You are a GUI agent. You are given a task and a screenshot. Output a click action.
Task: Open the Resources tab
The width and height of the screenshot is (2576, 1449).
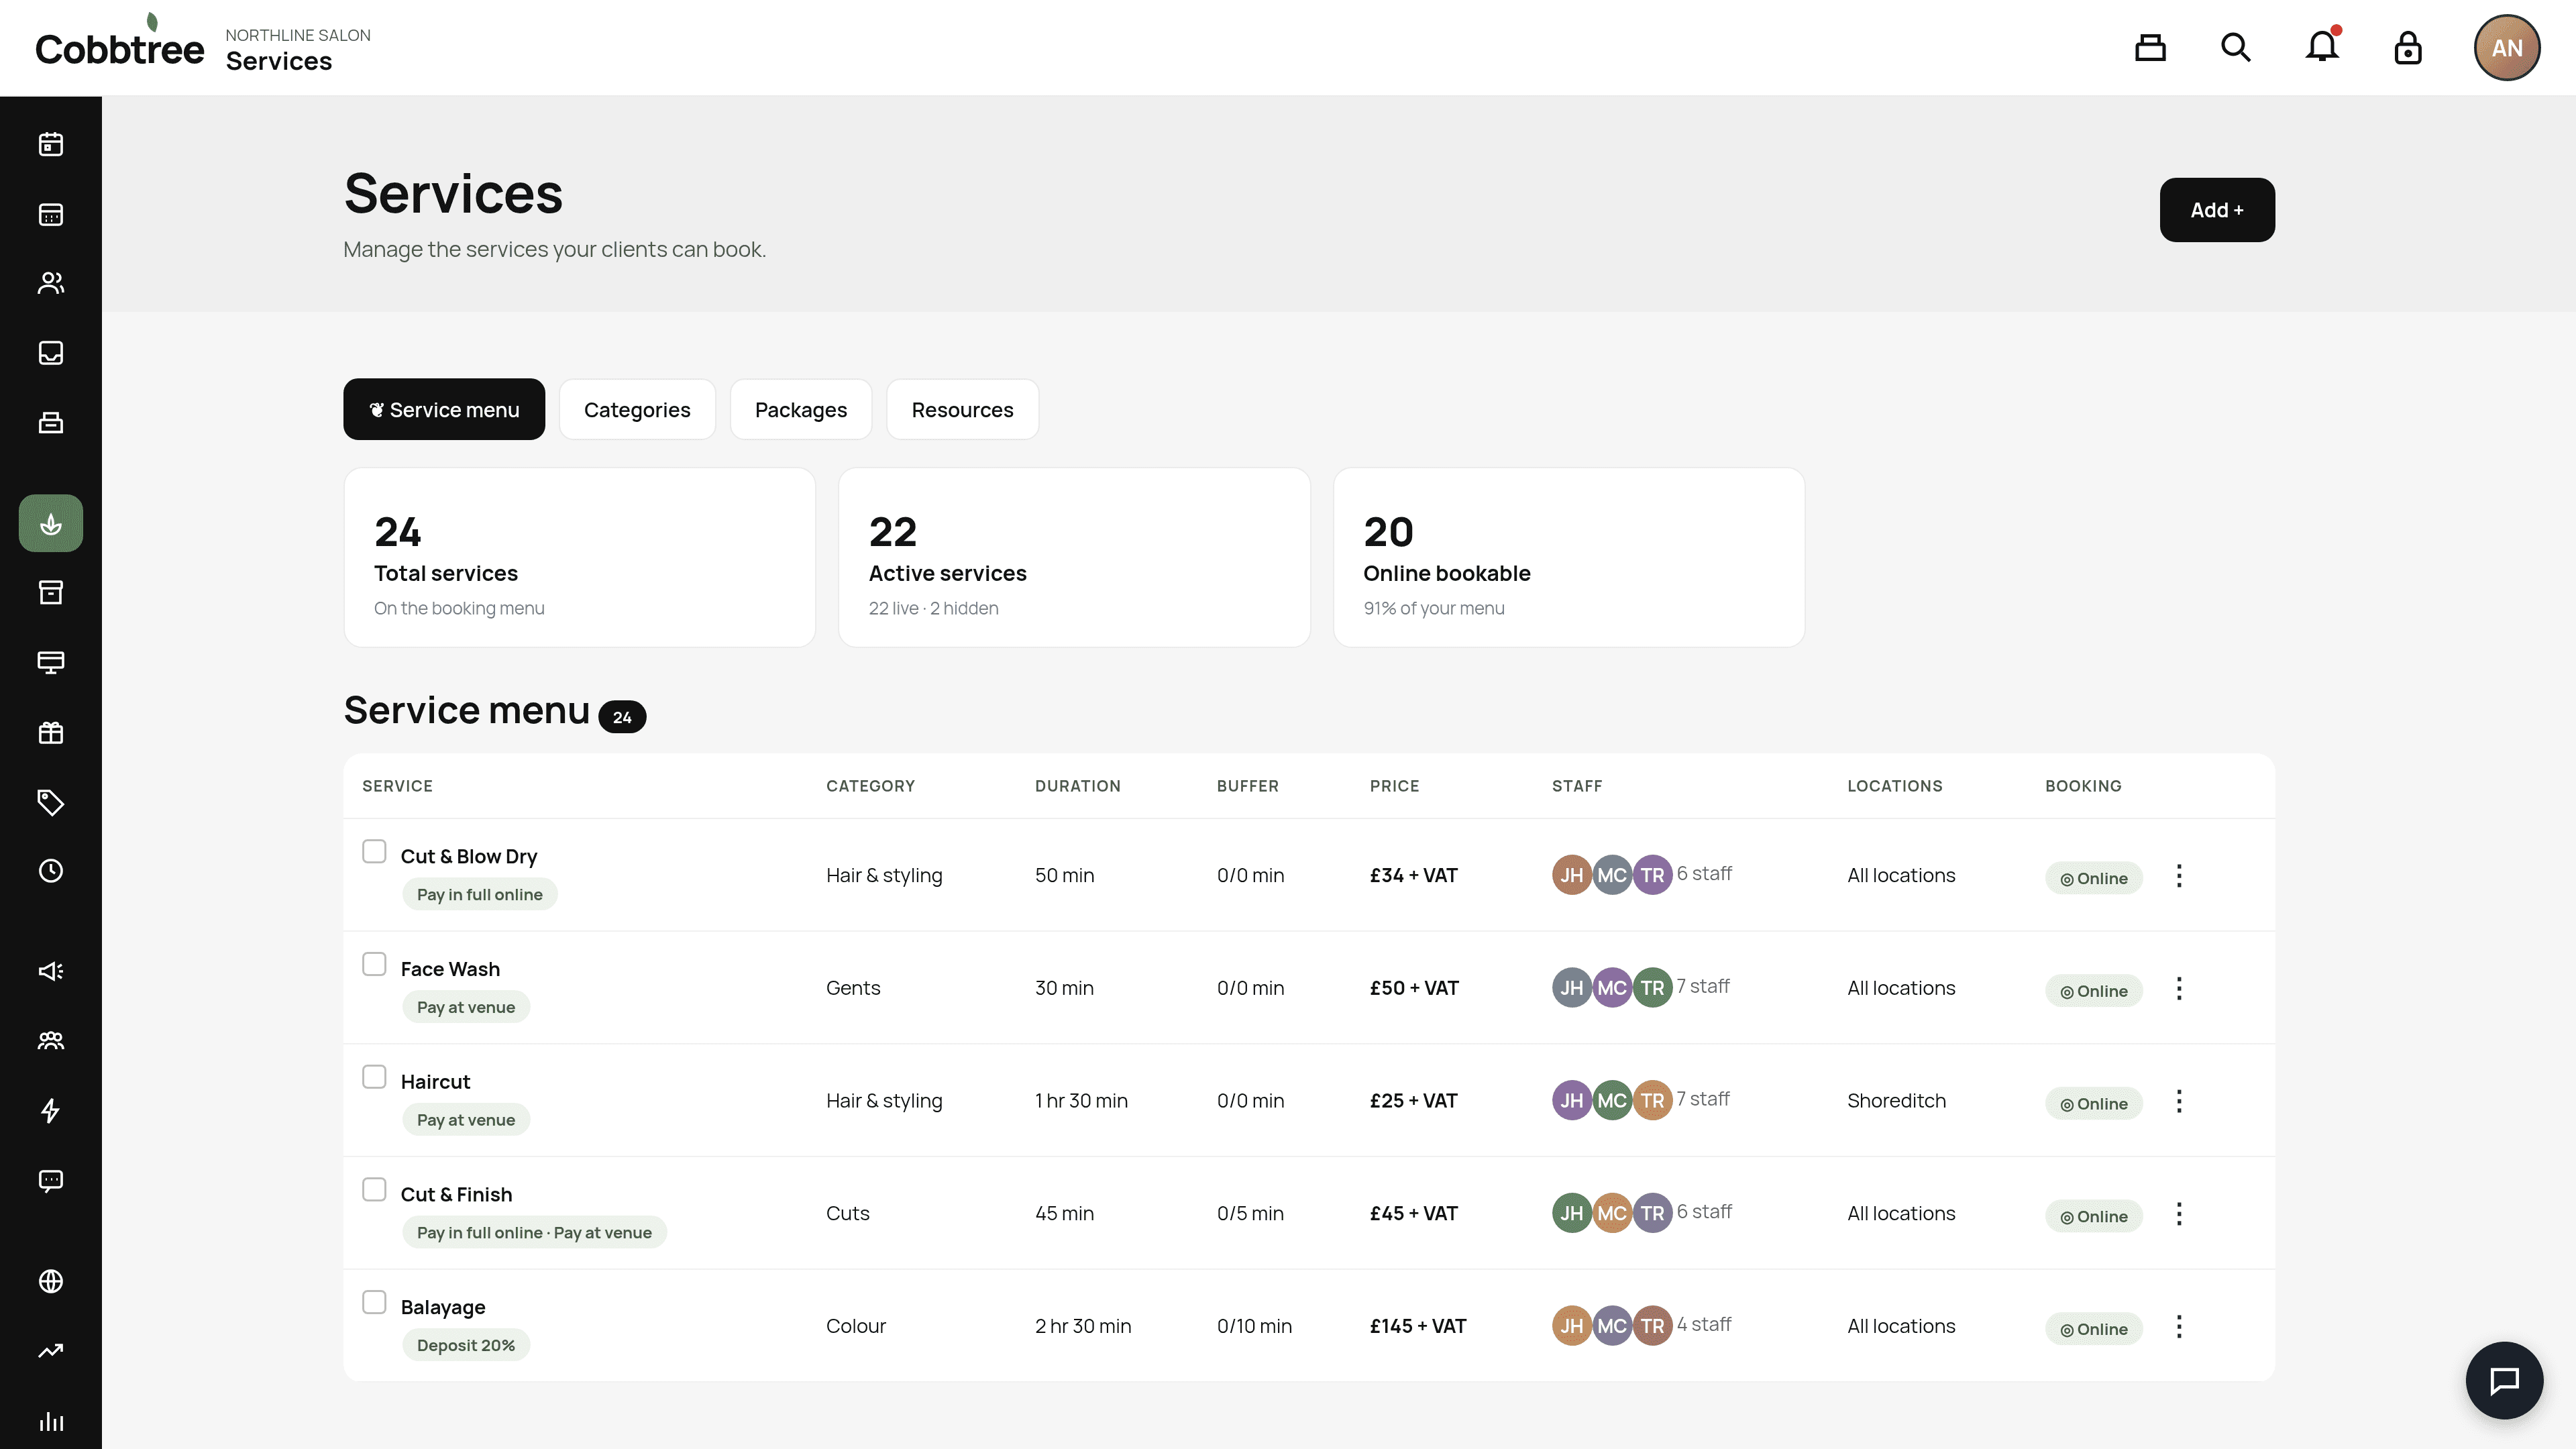962,409
